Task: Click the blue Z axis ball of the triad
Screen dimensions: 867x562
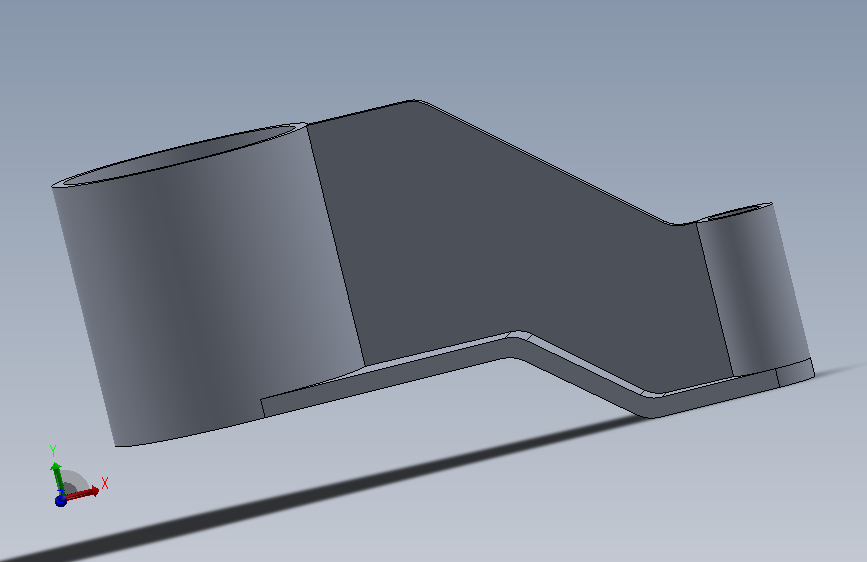Action: 61,501
